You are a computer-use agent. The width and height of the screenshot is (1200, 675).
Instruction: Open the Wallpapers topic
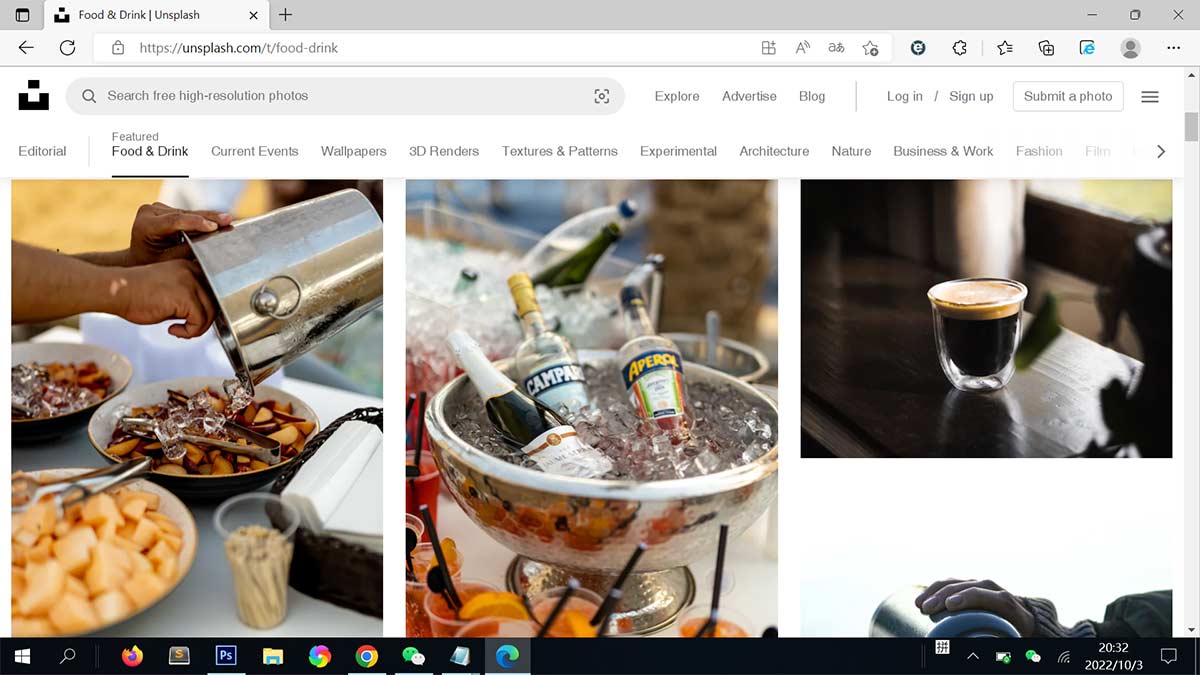click(x=354, y=151)
